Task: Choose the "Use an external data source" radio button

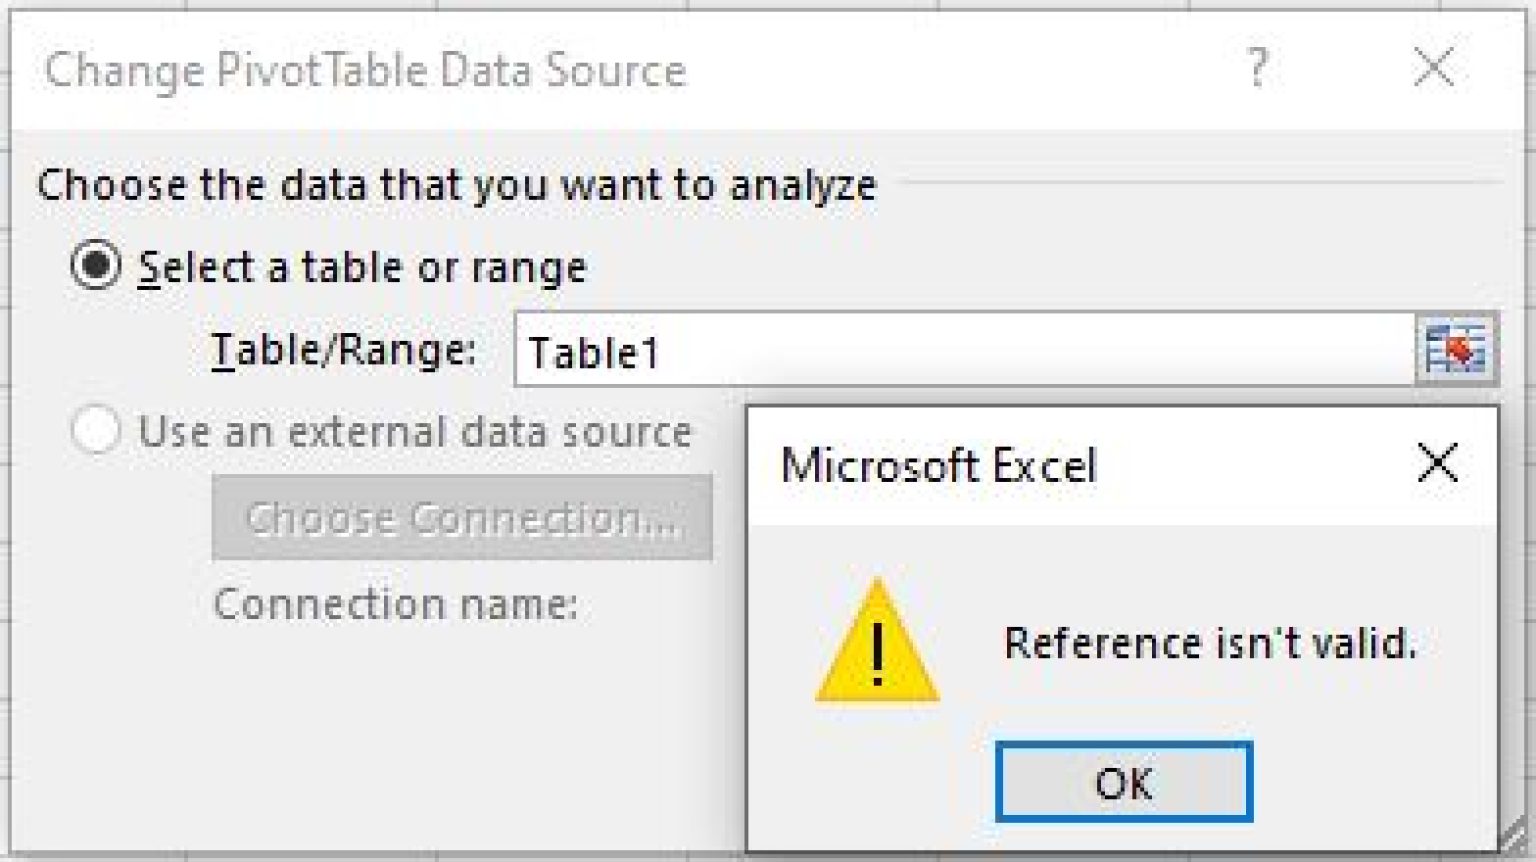Action: (96, 431)
